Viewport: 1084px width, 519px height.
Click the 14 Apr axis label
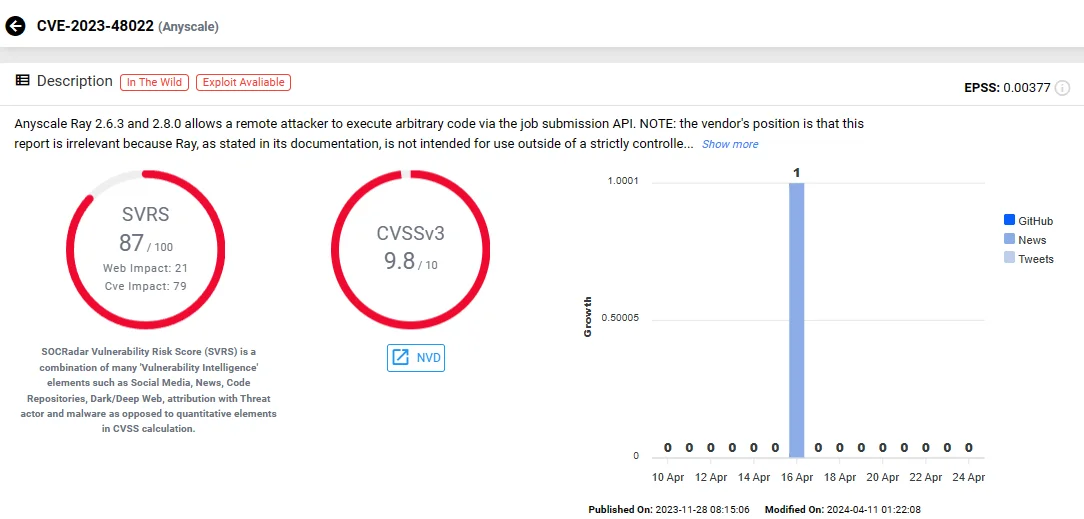[754, 478]
